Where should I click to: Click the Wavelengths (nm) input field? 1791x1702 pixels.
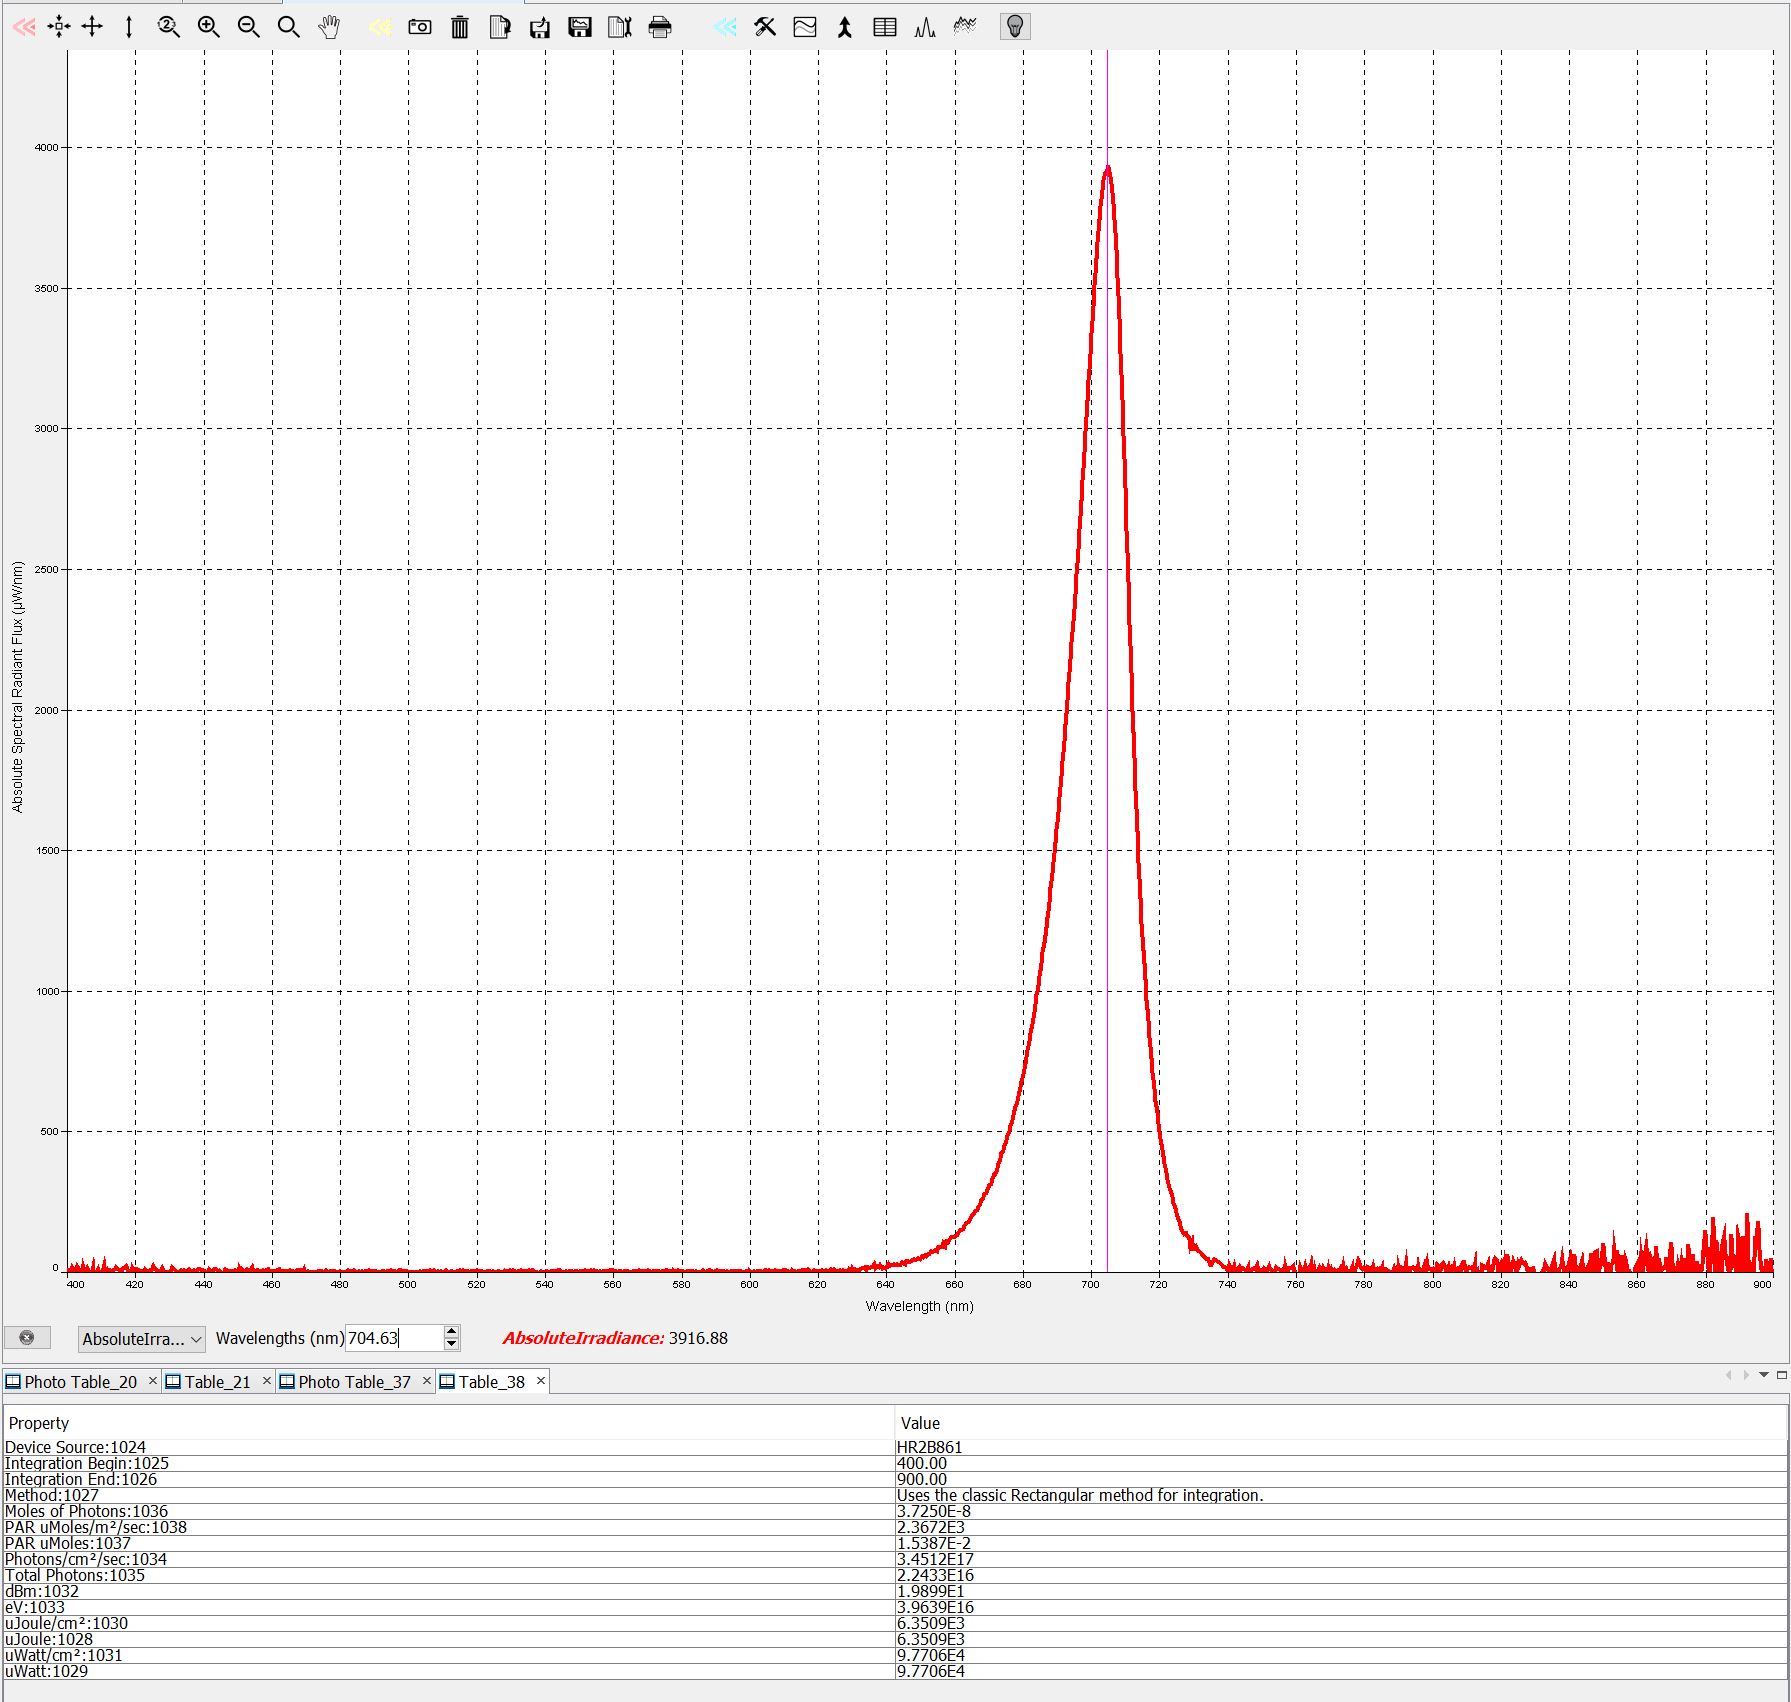pyautogui.click(x=393, y=1338)
